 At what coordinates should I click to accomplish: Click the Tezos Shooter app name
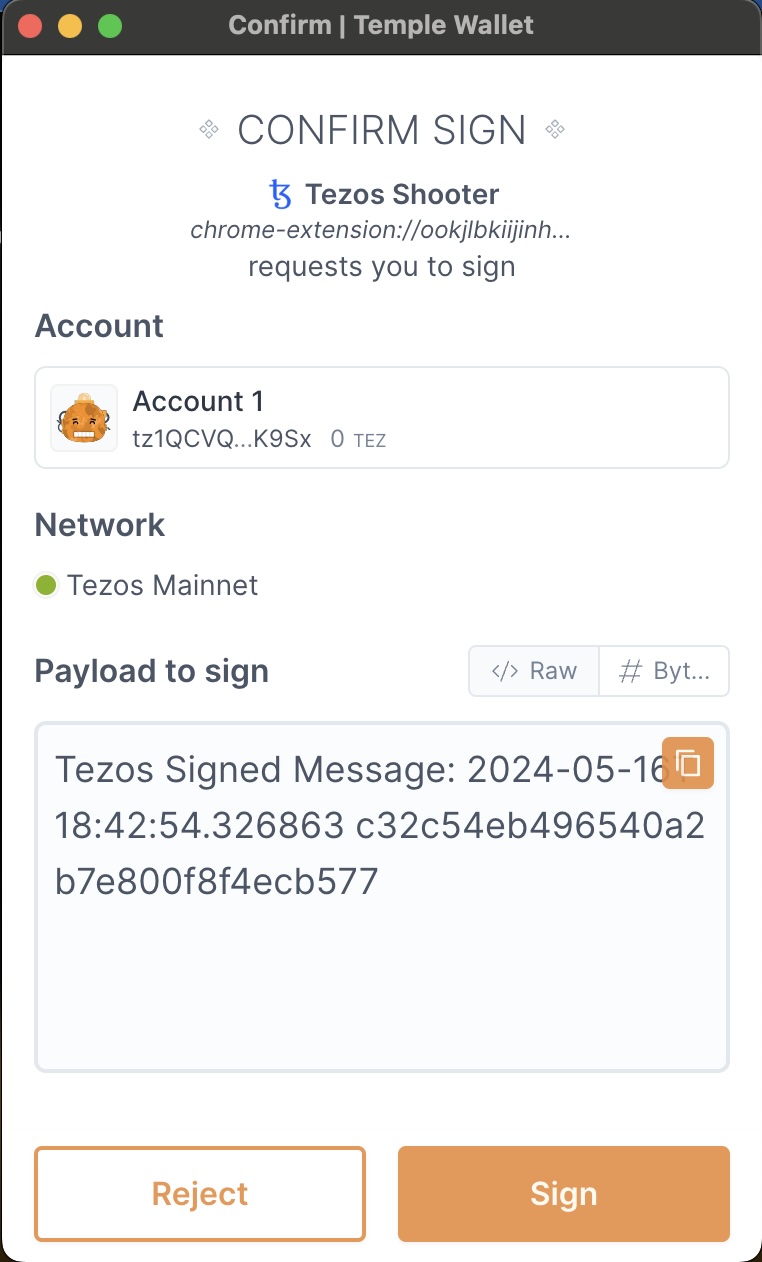401,193
